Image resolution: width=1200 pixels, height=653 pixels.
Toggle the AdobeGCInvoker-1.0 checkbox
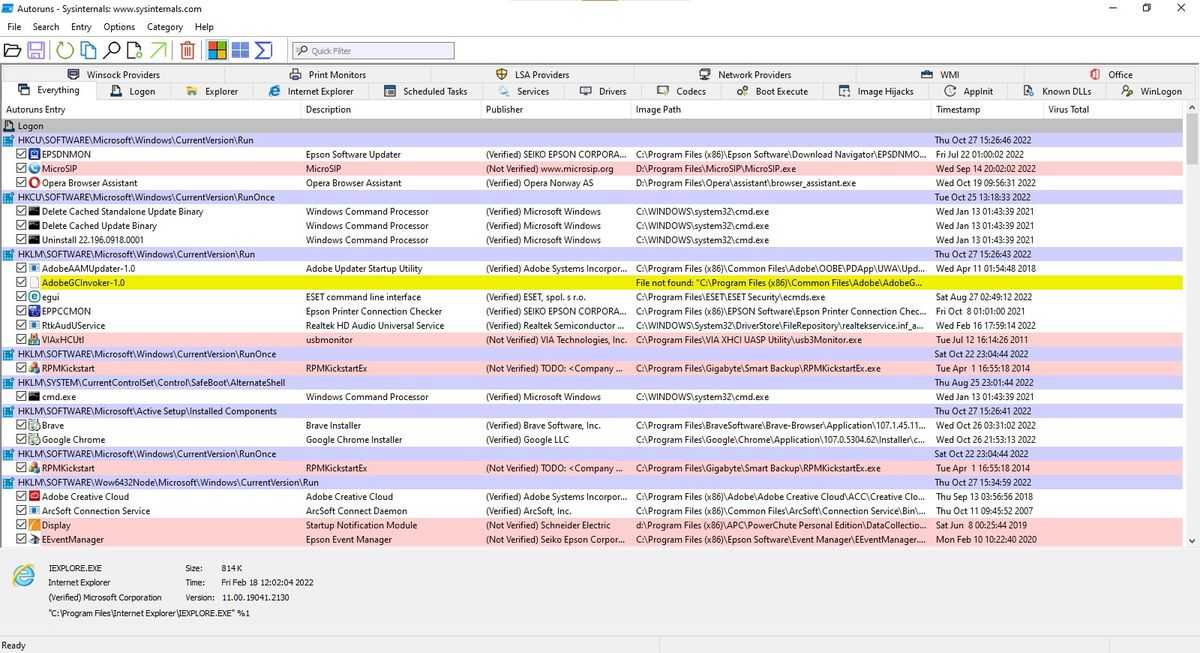point(22,283)
